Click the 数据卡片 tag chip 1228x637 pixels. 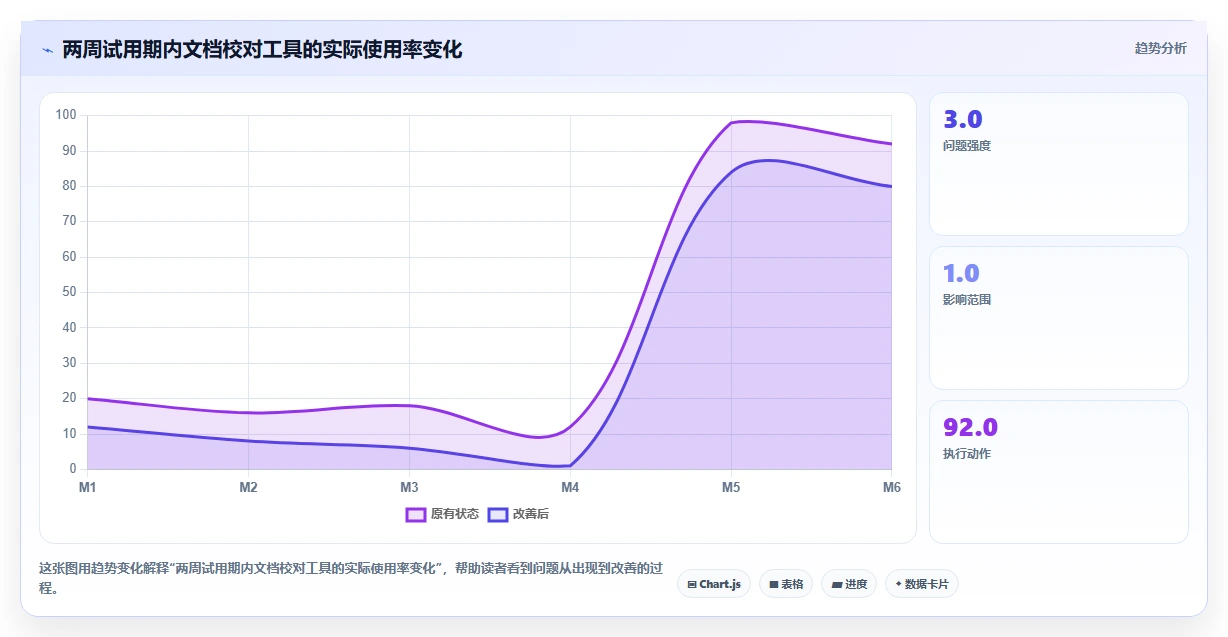(921, 584)
